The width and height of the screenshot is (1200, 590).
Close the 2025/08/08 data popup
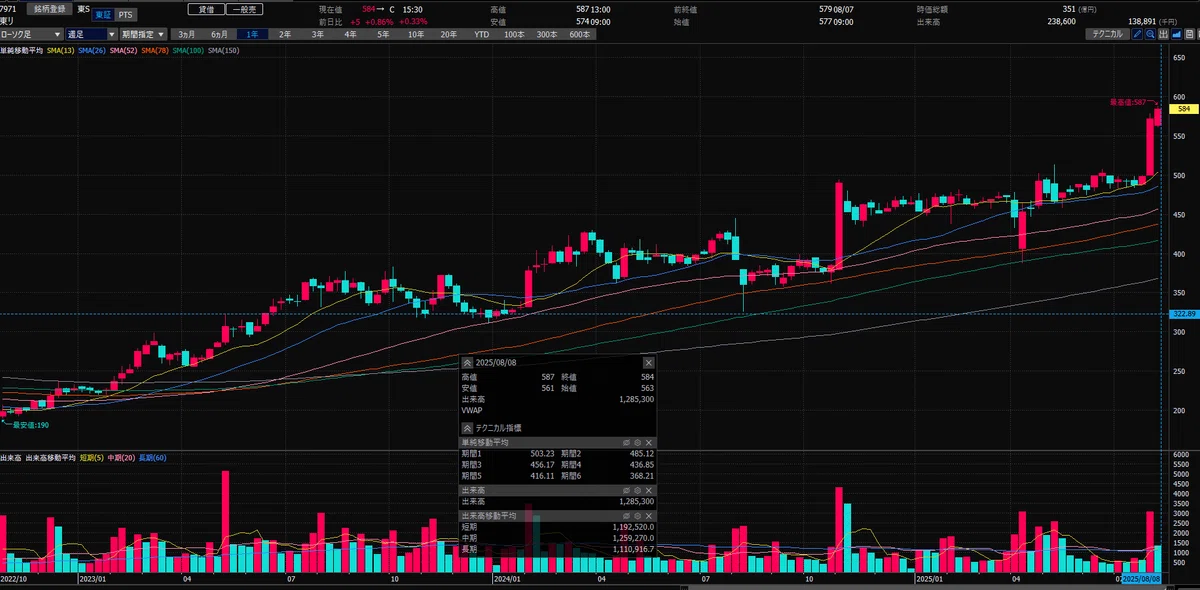(647, 362)
